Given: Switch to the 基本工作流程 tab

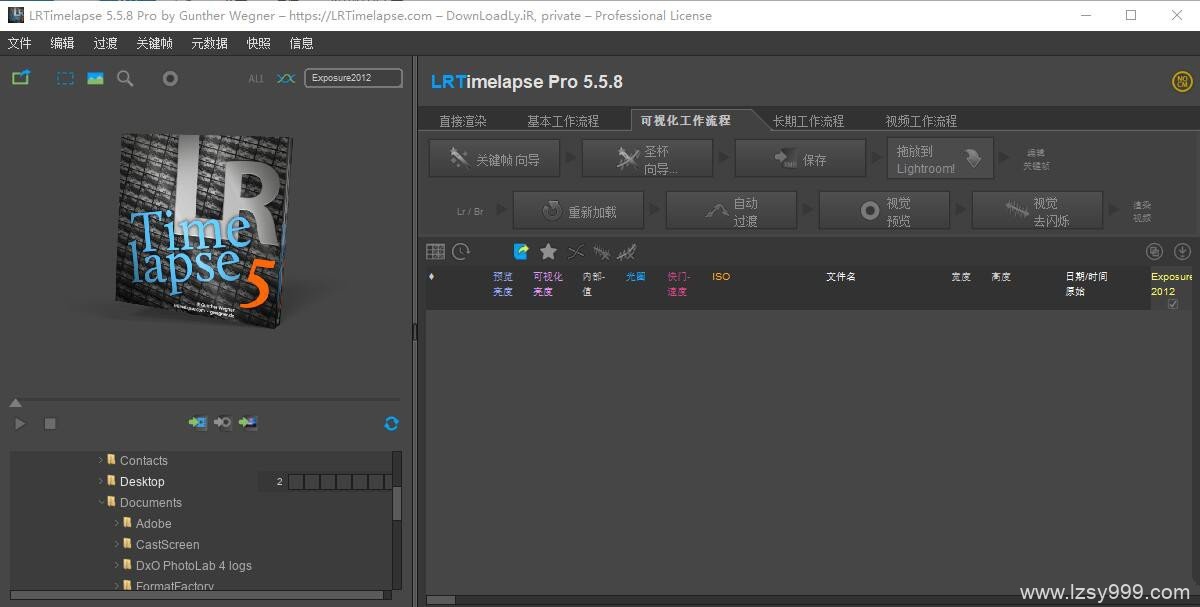Looking at the screenshot, I should [563, 121].
